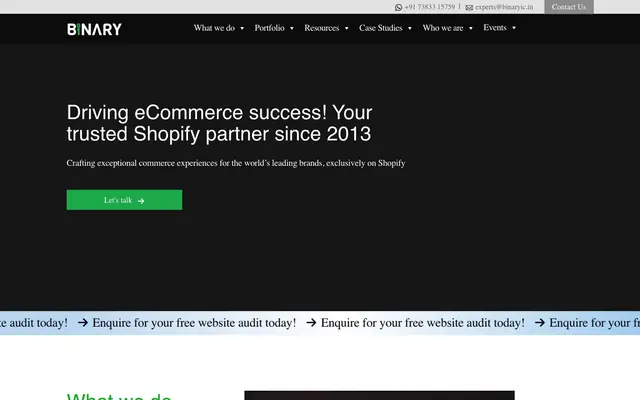
Task: Open the experts@binaryic.in email link
Action: (504, 7)
